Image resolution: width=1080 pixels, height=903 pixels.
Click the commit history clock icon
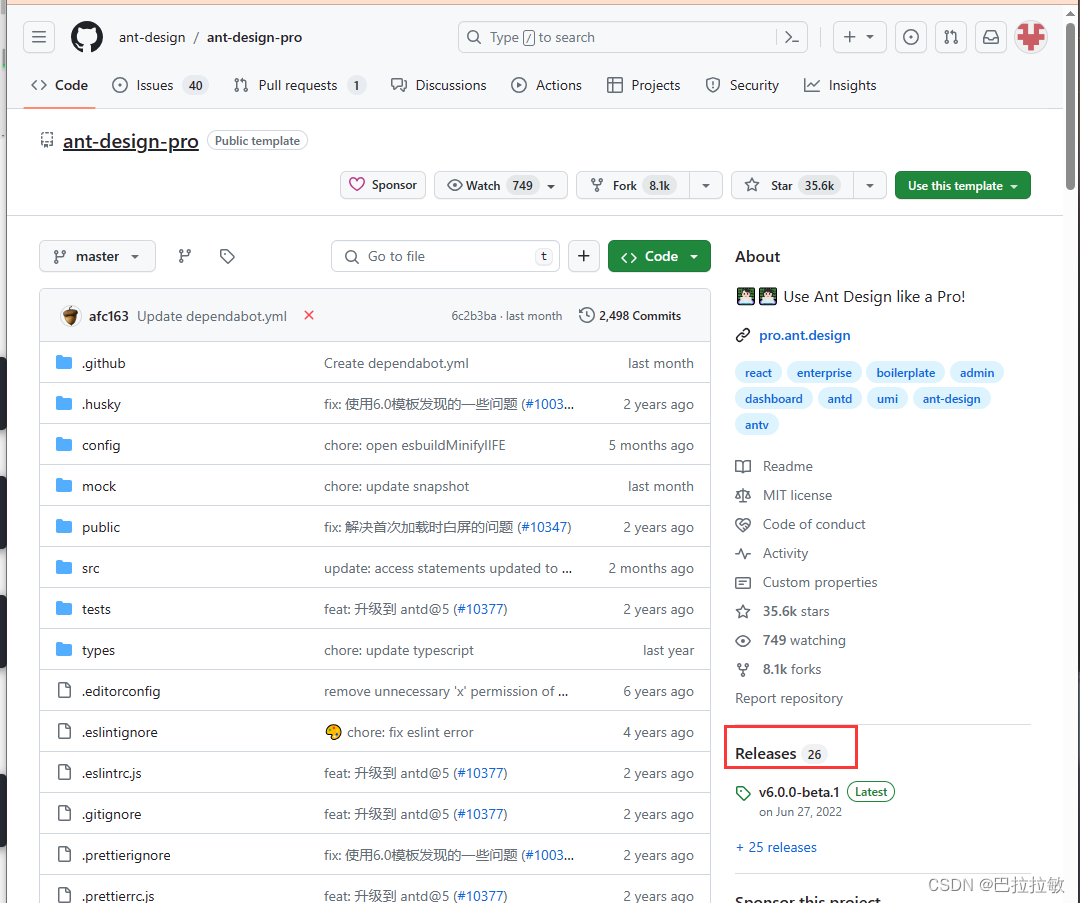coord(586,315)
